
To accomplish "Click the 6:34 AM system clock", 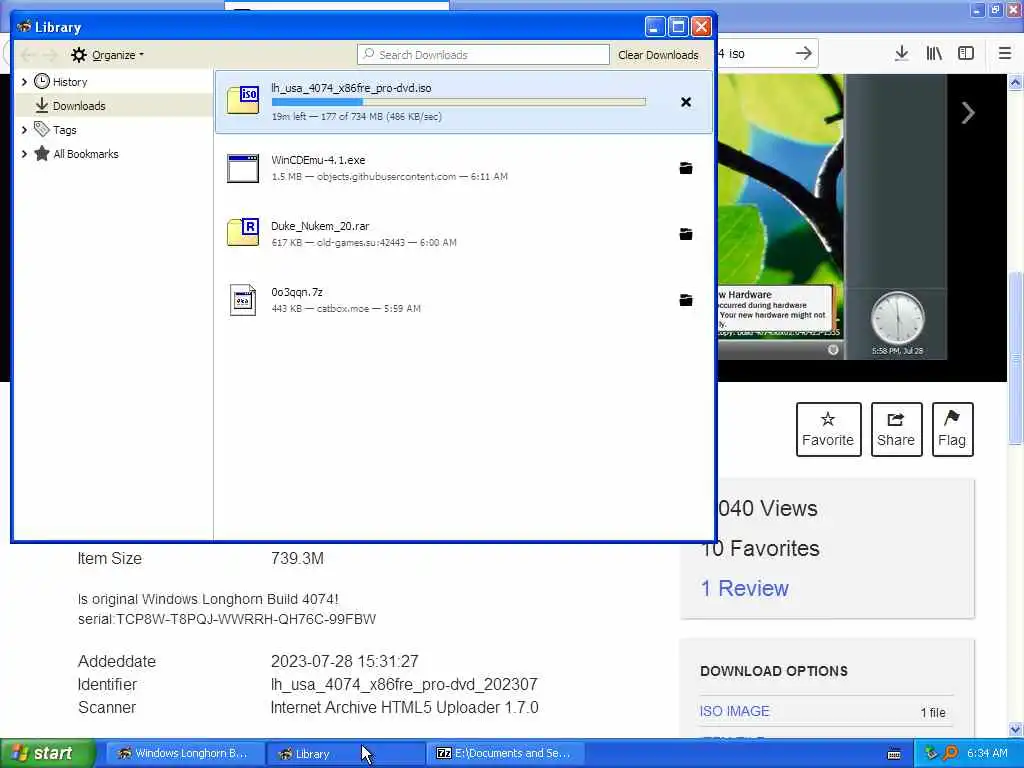I will (x=987, y=754).
